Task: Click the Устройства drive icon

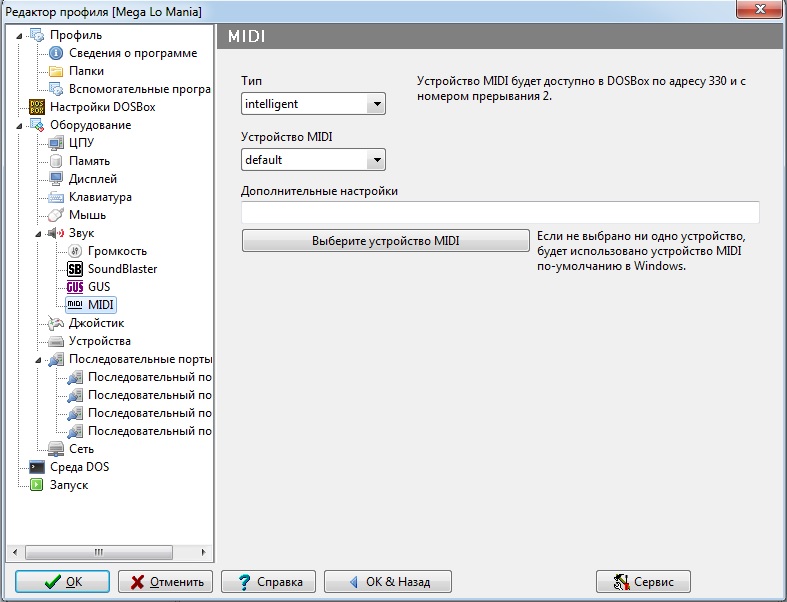Action: point(56,341)
